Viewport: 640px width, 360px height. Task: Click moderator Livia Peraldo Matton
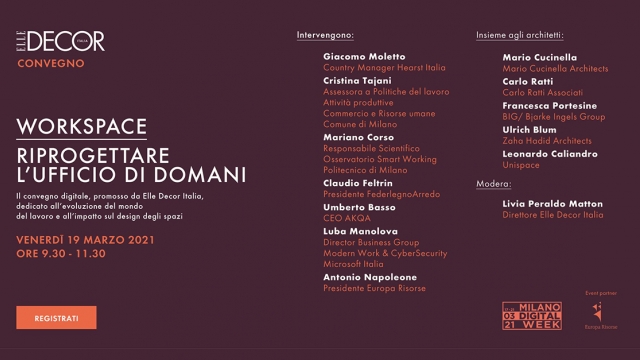tap(553, 204)
